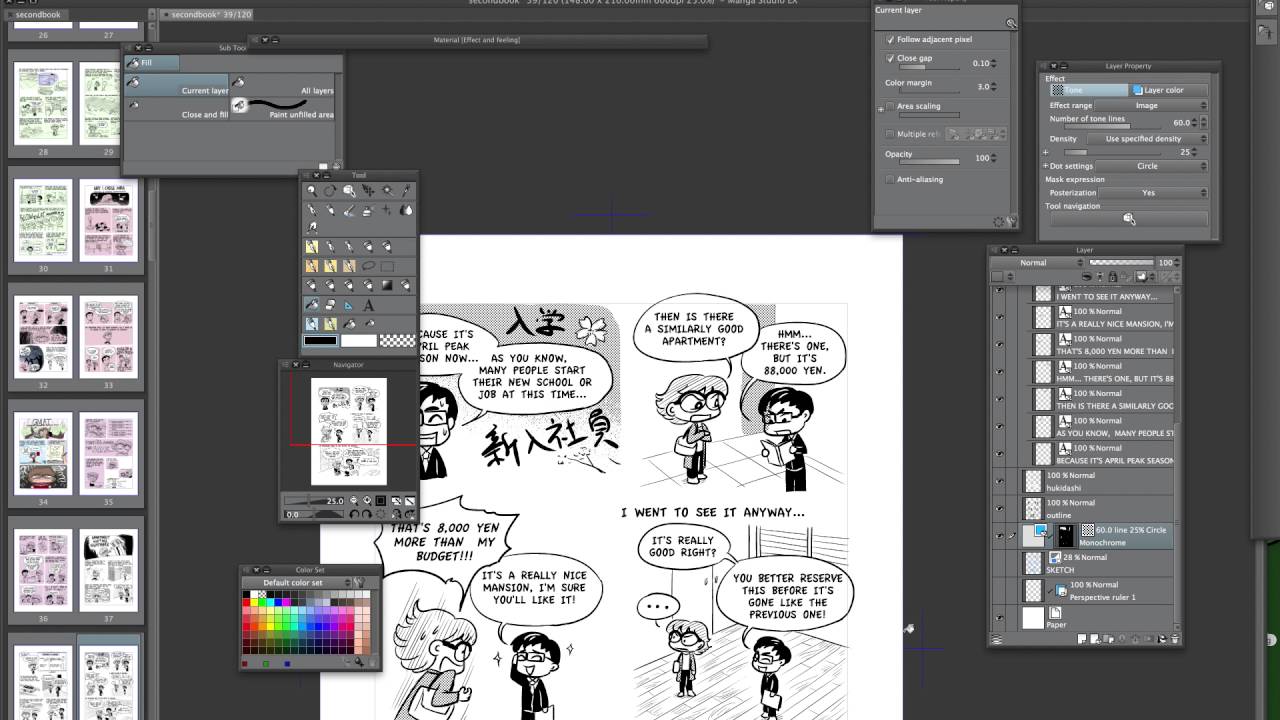Click the new raster layer icon
Image resolution: width=1280 pixels, height=720 pixels.
tap(1083, 638)
